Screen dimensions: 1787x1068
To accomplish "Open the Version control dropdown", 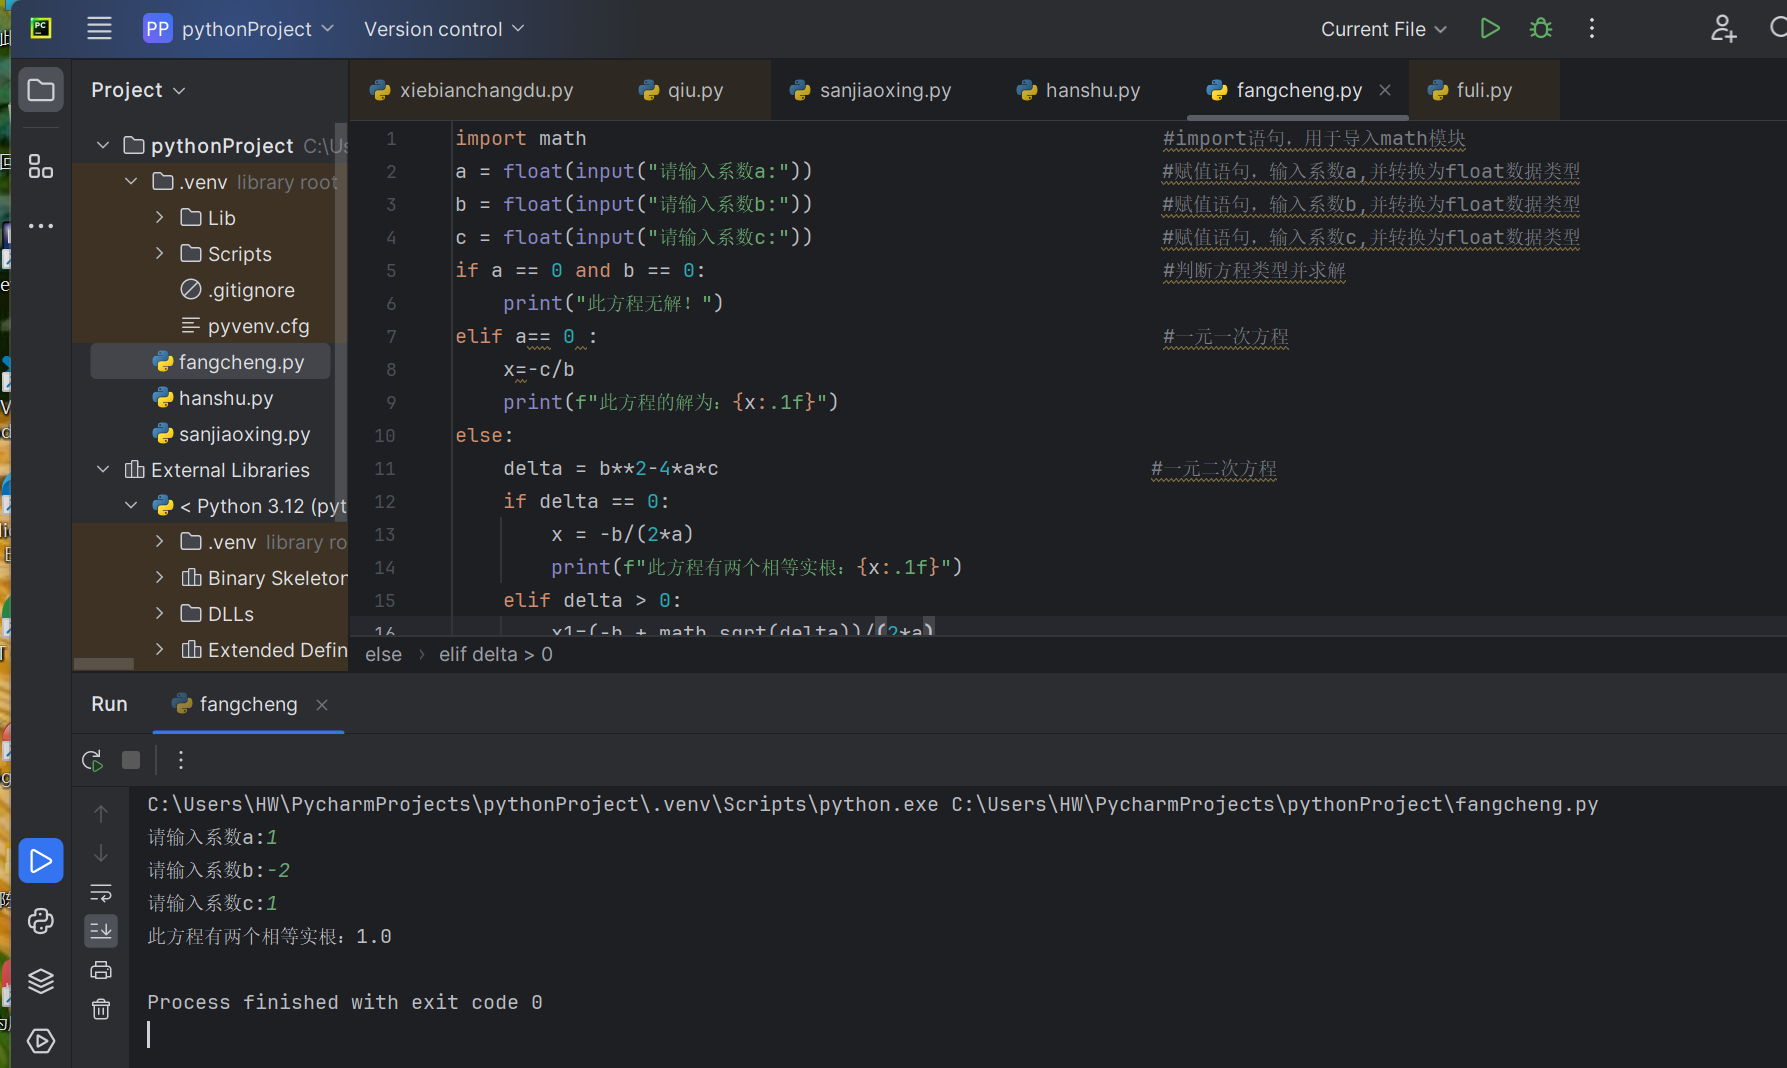I will (443, 29).
